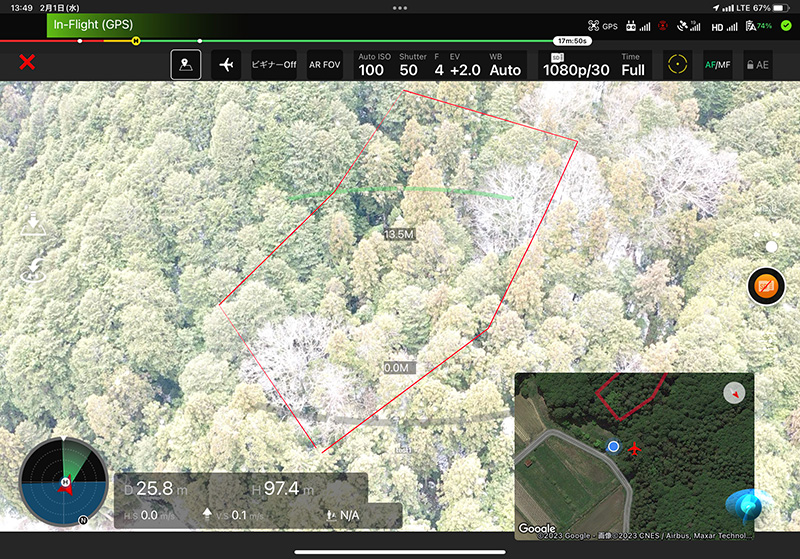Open the Auto ISO 100 setting

(371, 65)
